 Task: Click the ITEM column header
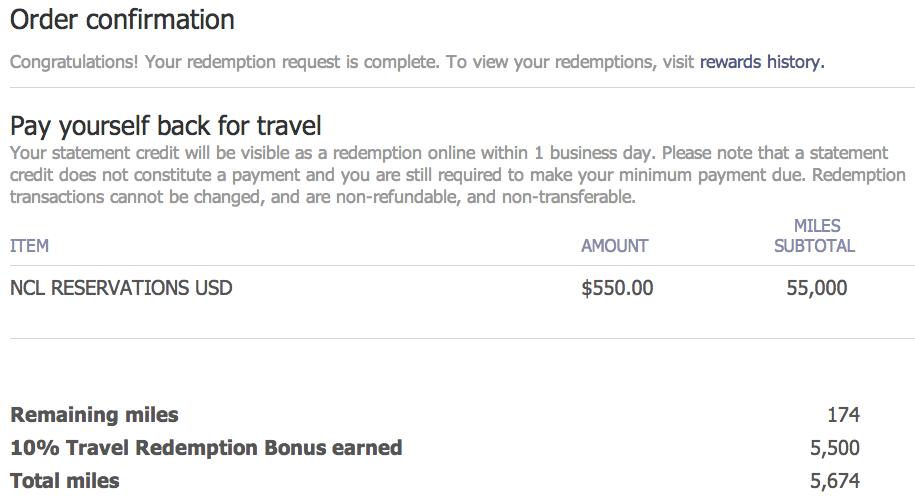pyautogui.click(x=29, y=246)
